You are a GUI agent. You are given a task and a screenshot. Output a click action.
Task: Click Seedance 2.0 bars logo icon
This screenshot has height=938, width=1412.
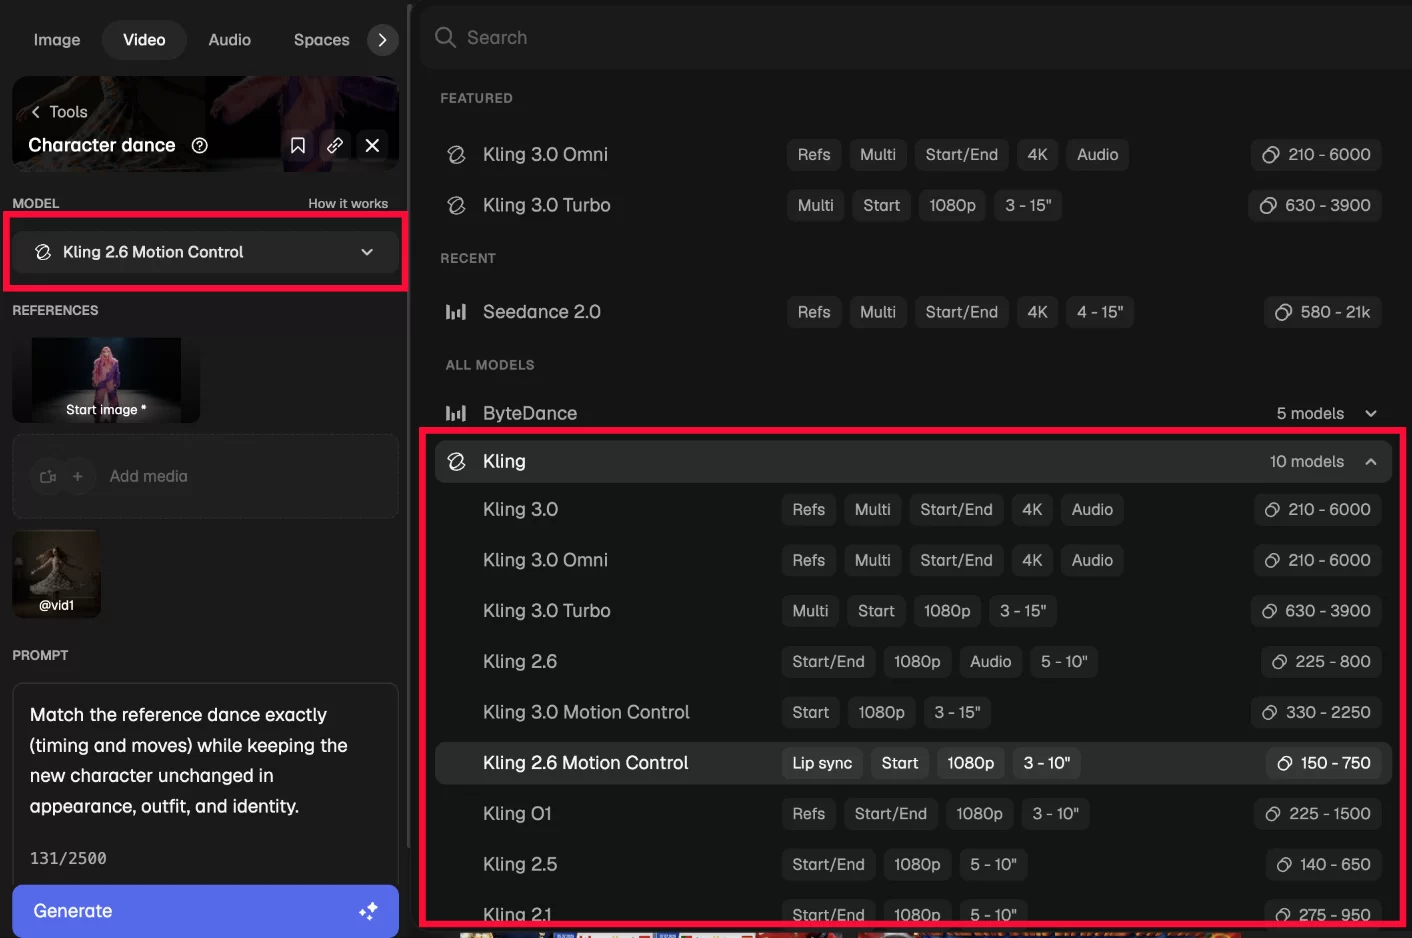click(456, 312)
